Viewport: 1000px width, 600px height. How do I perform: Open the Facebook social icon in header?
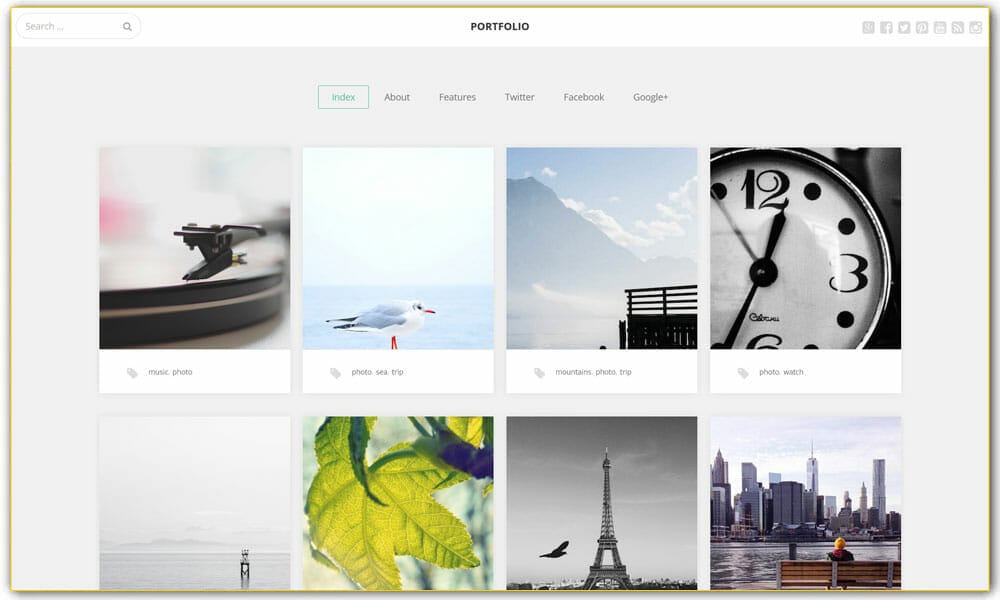click(x=886, y=28)
